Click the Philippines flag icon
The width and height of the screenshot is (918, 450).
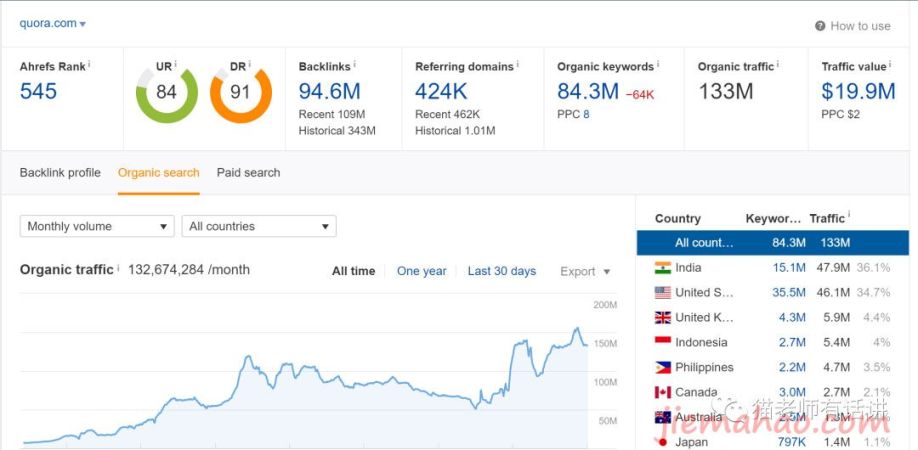coord(663,367)
